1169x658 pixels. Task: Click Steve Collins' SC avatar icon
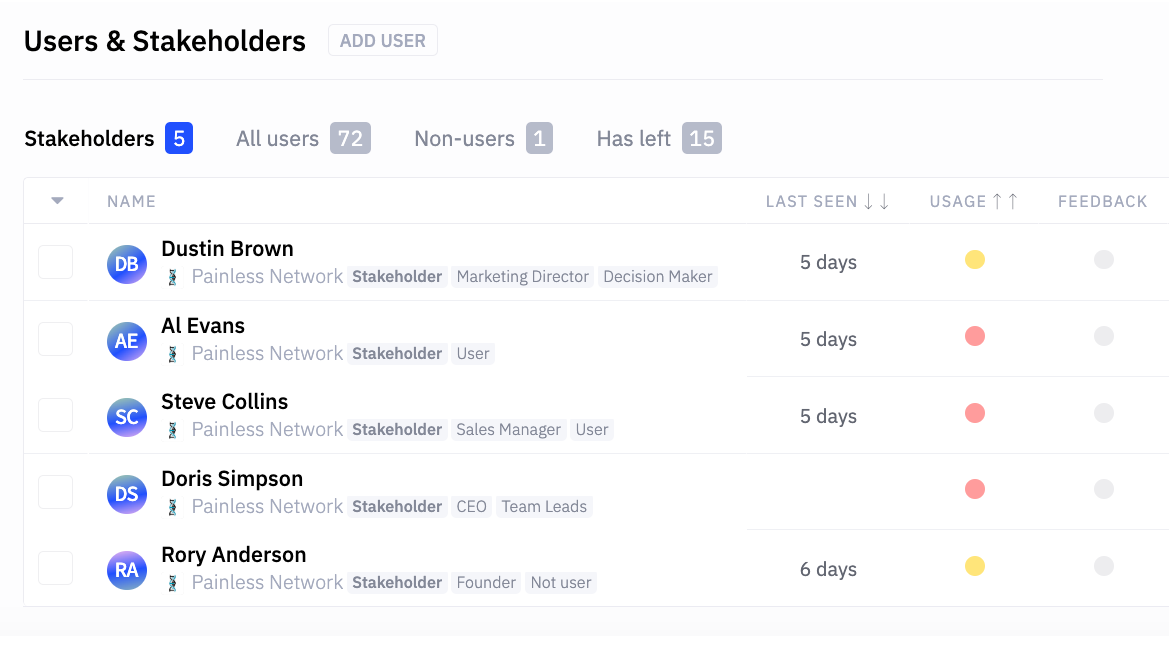[127, 417]
